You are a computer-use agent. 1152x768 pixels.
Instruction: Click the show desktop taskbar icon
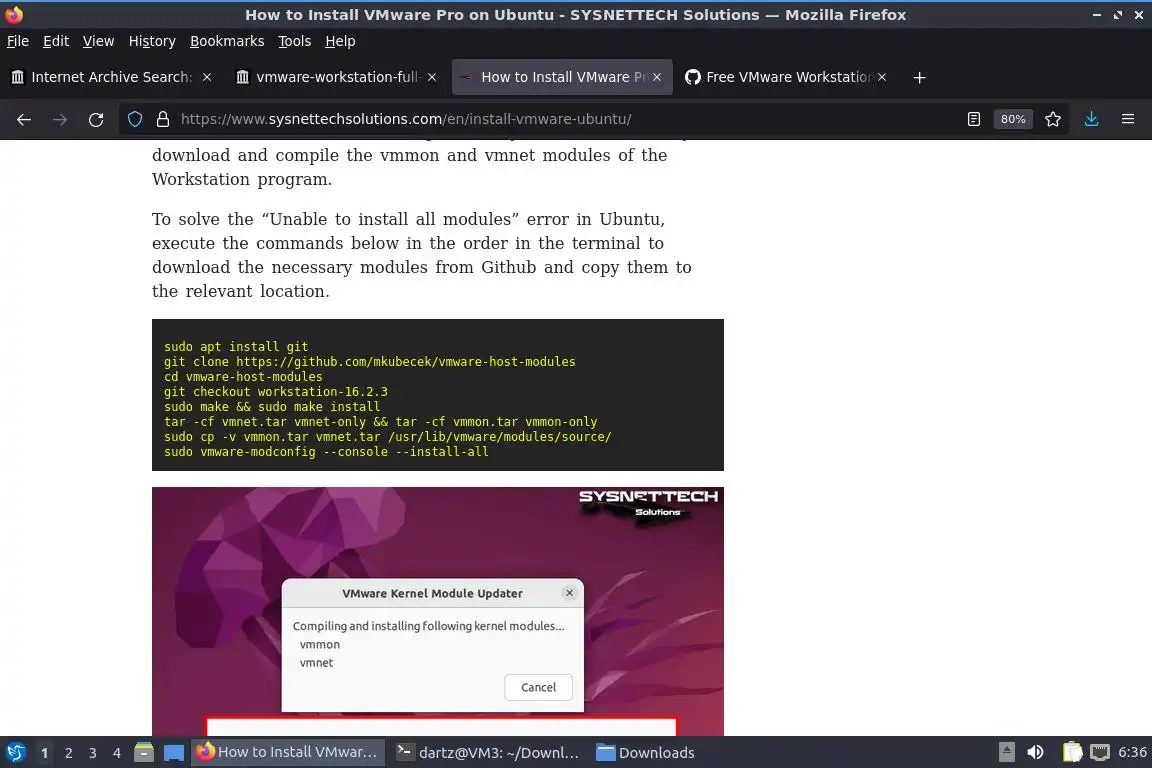[173, 753]
